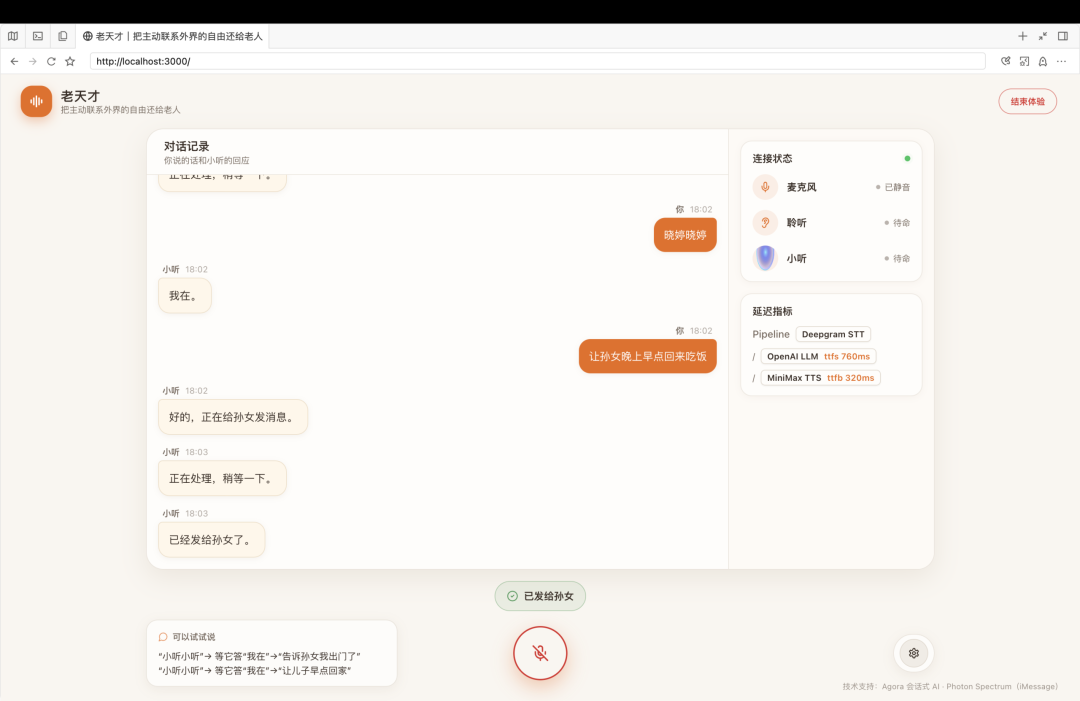Click the 待命 status next to 聆听
Screen dimensions: 1080x701
(x=902, y=223)
